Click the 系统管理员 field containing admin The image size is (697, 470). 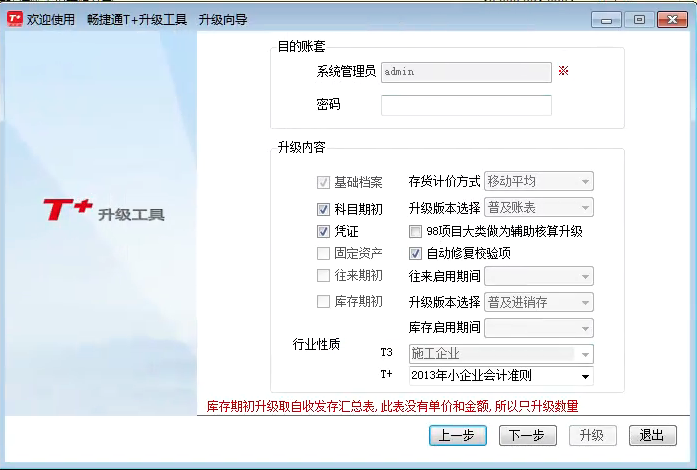(x=466, y=72)
